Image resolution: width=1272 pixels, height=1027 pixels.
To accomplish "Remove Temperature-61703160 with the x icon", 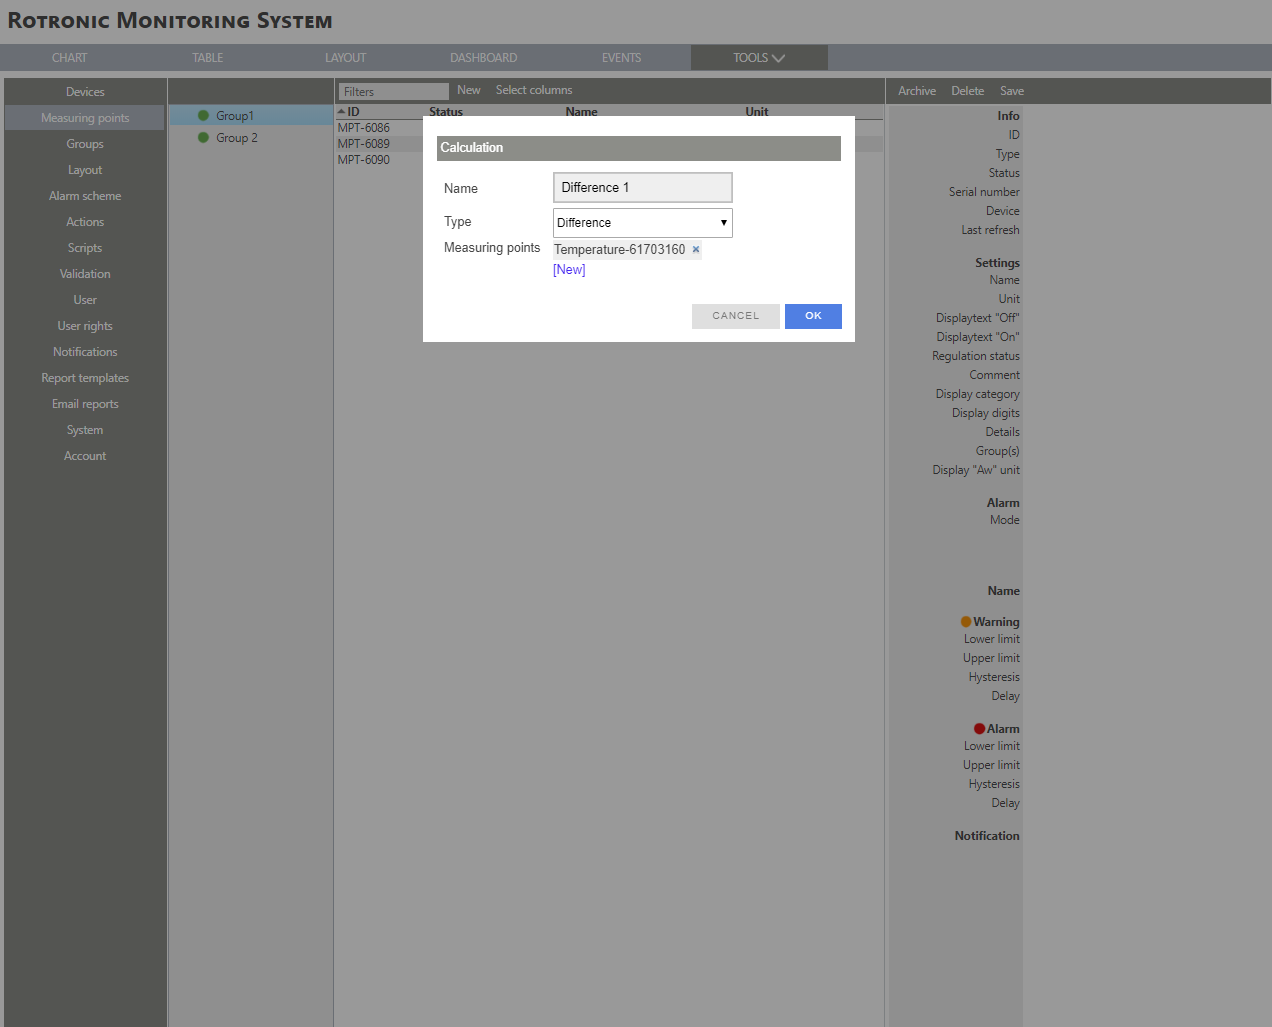I will (696, 250).
